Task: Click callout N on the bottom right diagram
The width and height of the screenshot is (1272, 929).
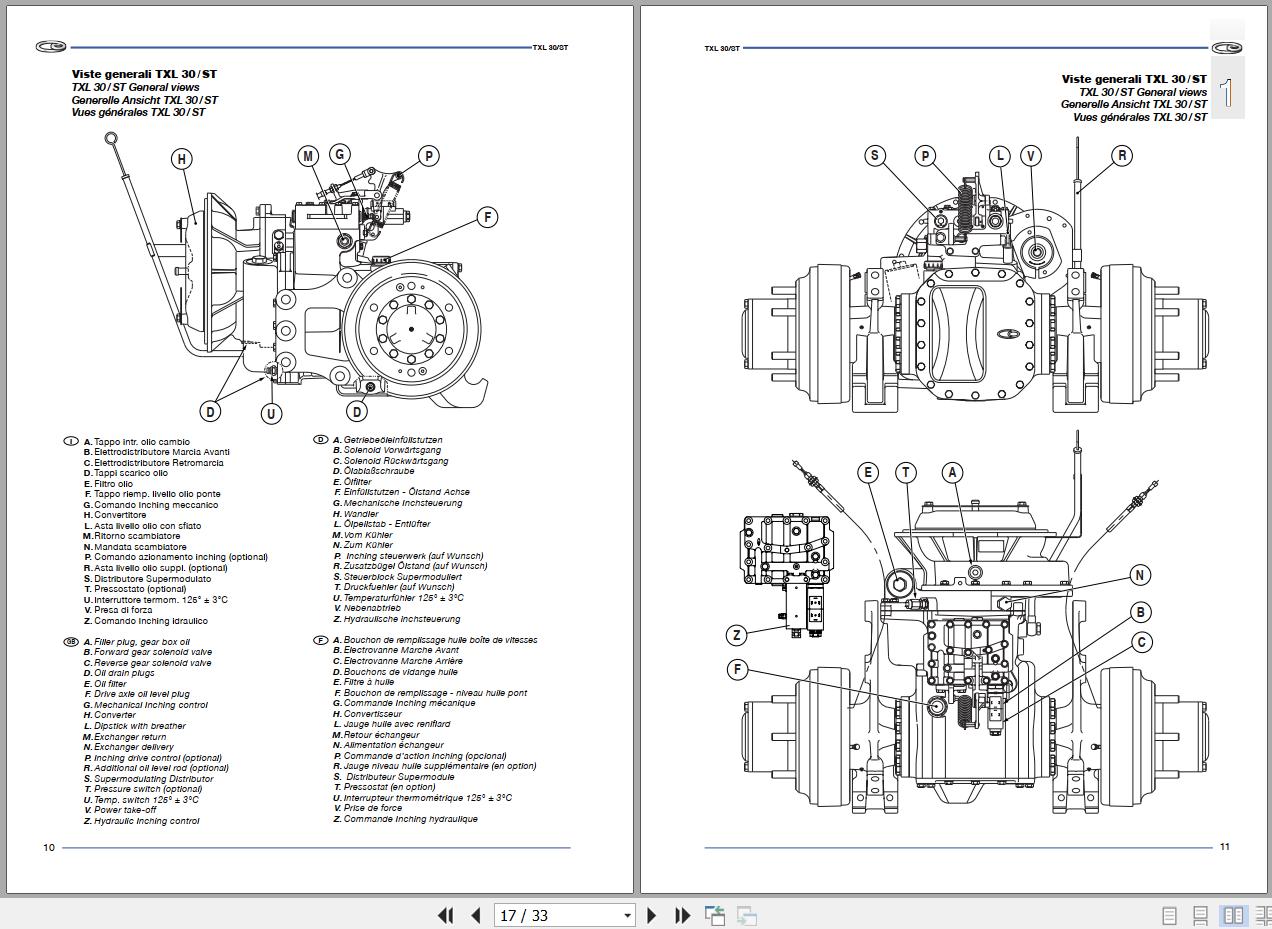Action: tap(1140, 575)
